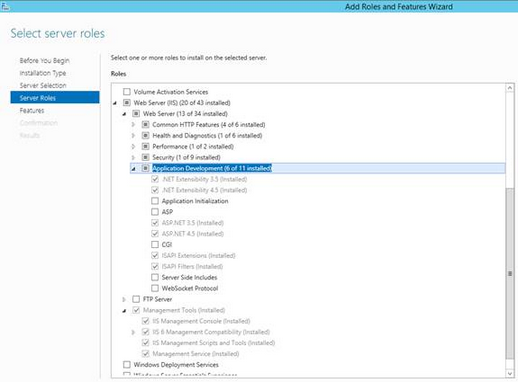Screen dimensions: 518x382
Task: Click the Confirmation step in the sidebar
Action: pyautogui.click(x=38, y=123)
